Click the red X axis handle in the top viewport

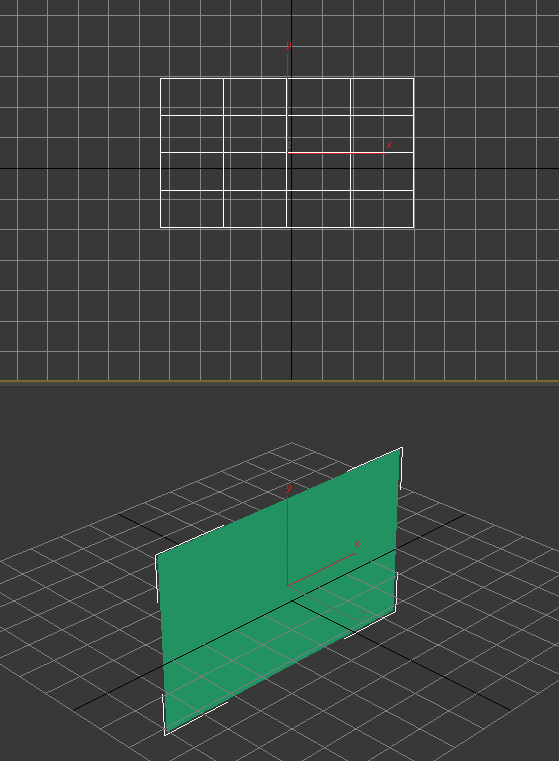(x=340, y=152)
